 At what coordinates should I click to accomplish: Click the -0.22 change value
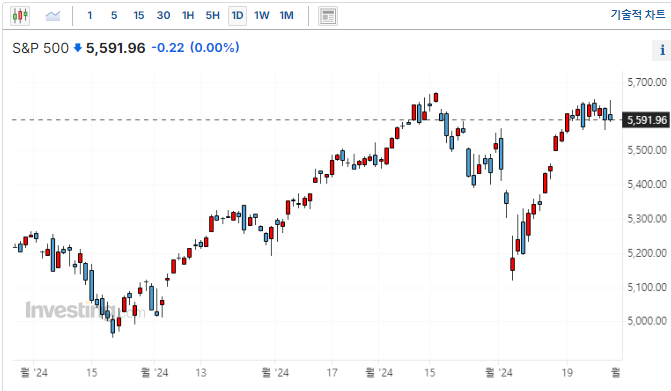click(x=168, y=47)
